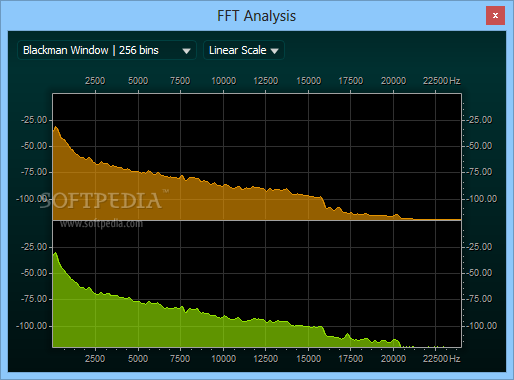Click the bottom axis 20000 frequency label
The image size is (514, 380).
click(393, 359)
